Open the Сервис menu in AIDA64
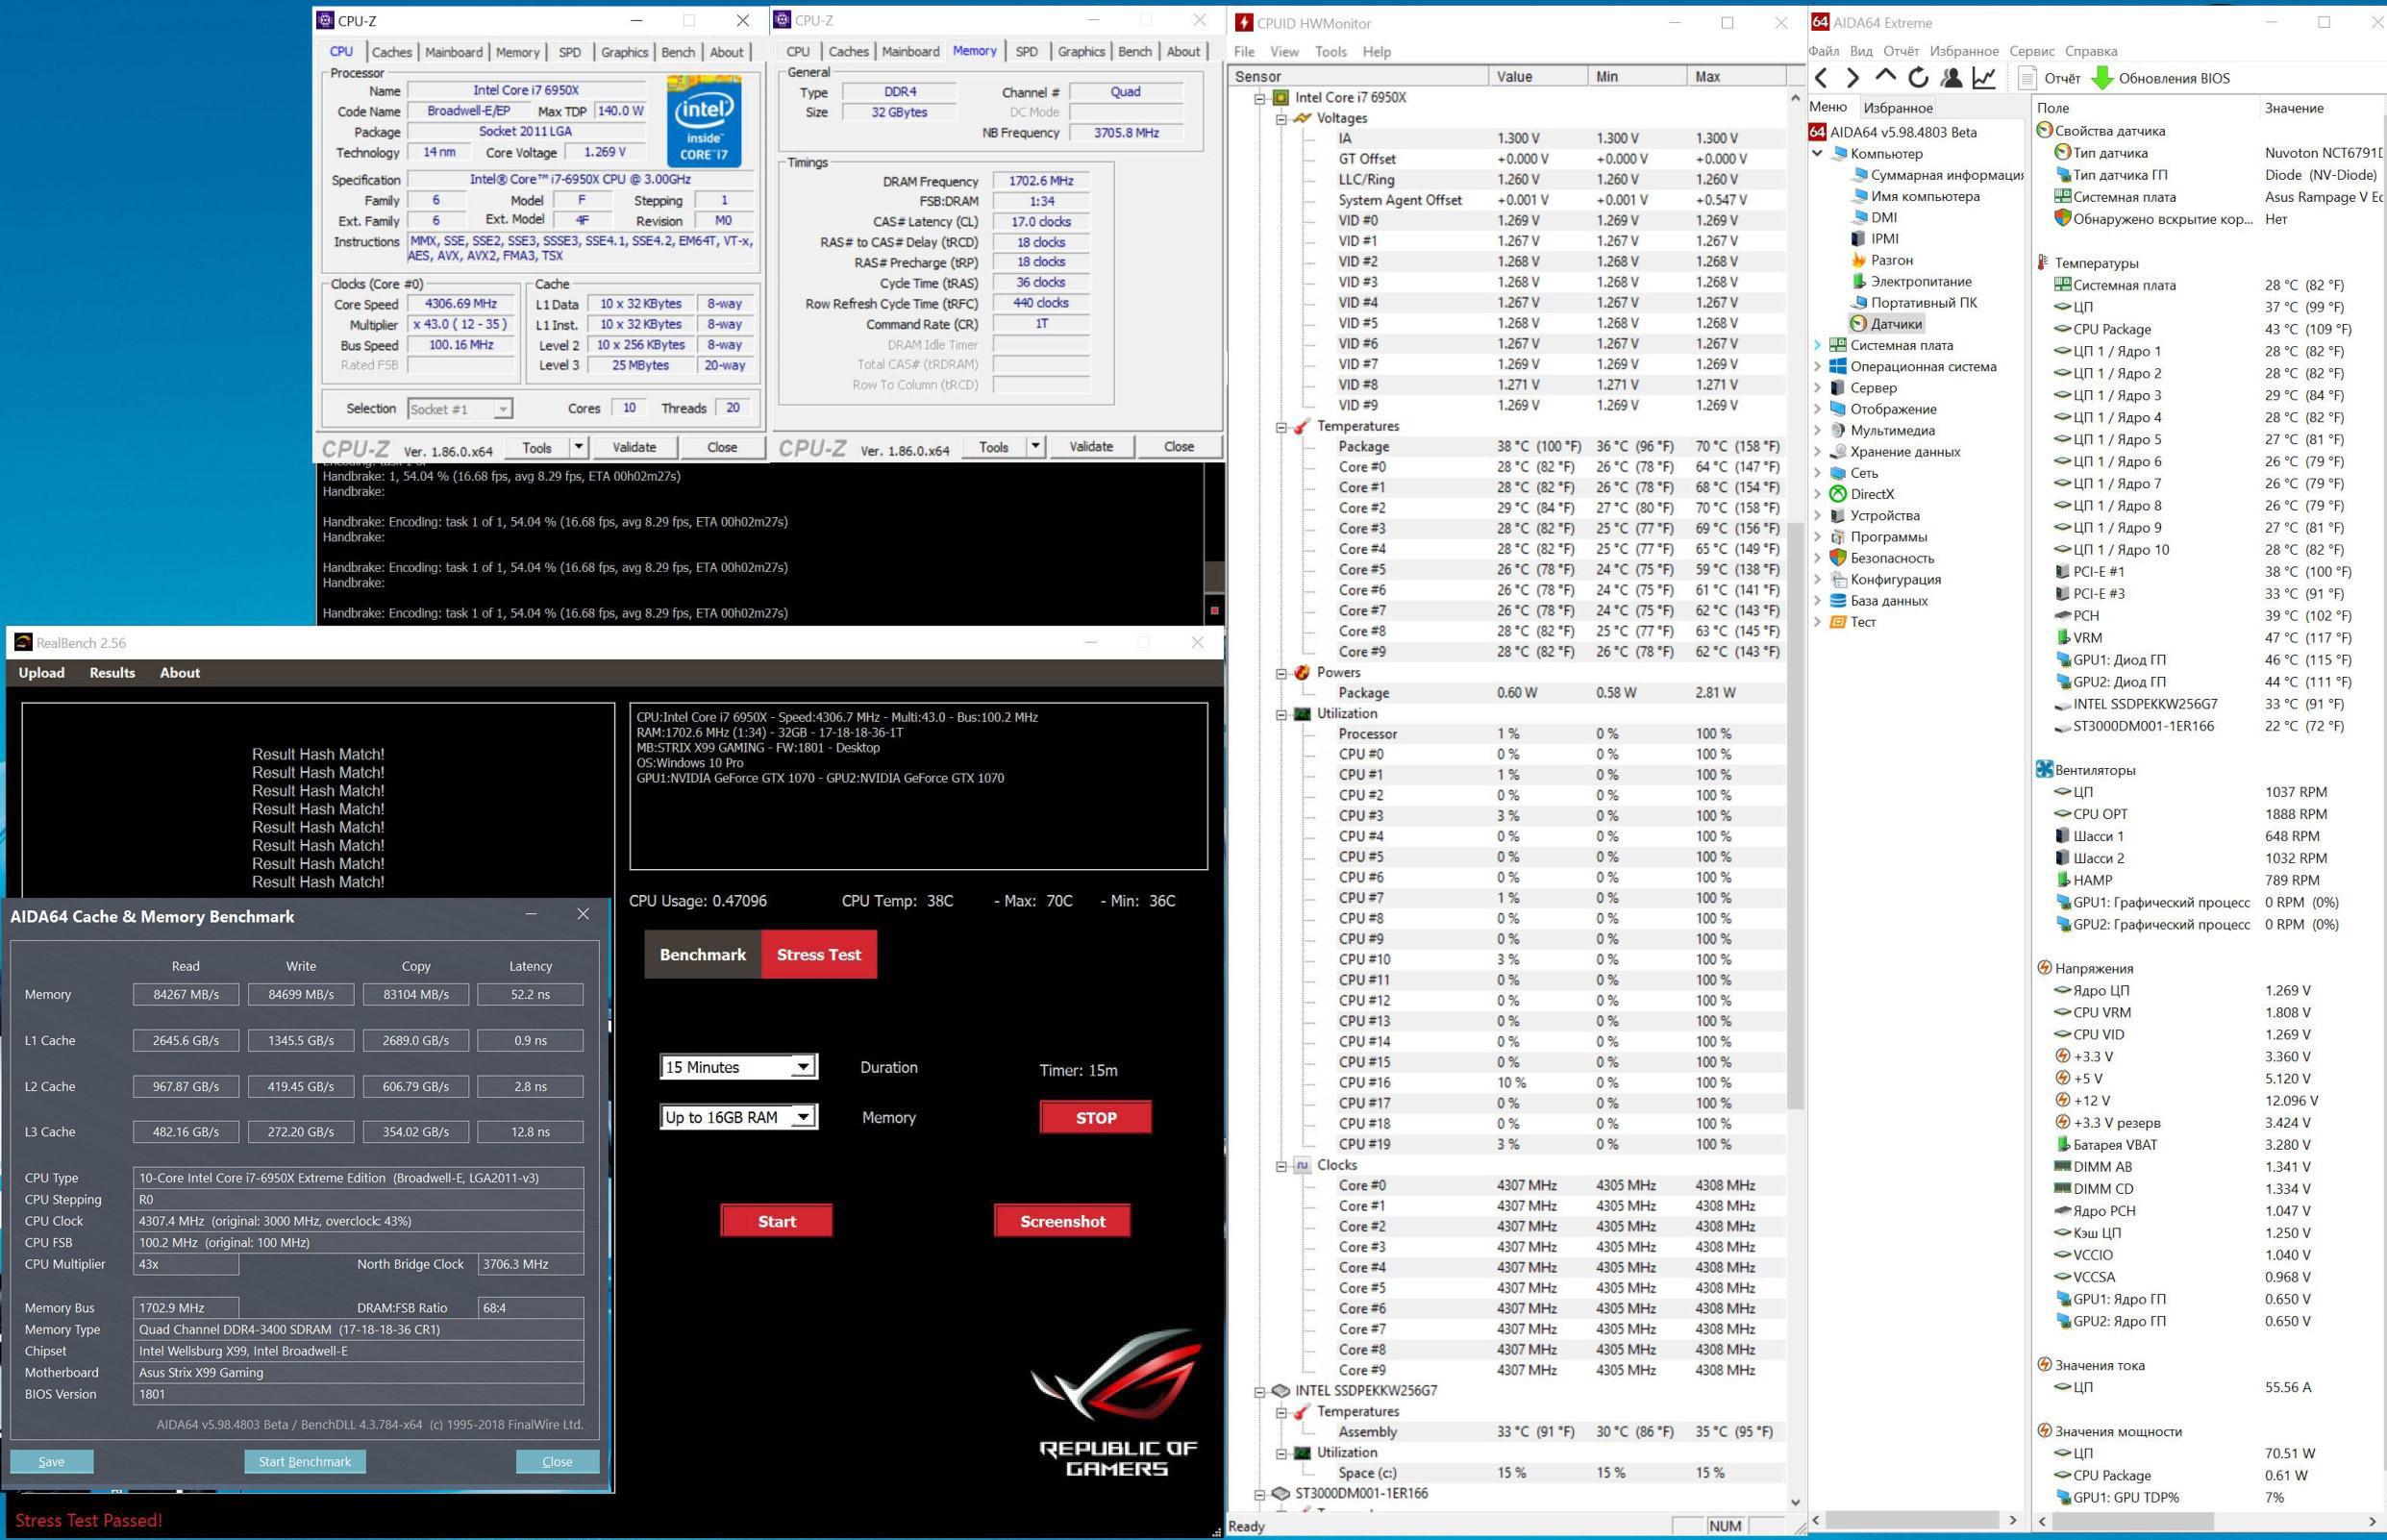The image size is (2387, 1540). [x=2031, y=51]
